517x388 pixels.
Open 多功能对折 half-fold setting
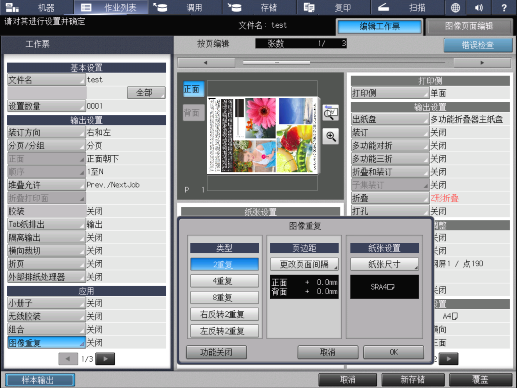coord(390,146)
